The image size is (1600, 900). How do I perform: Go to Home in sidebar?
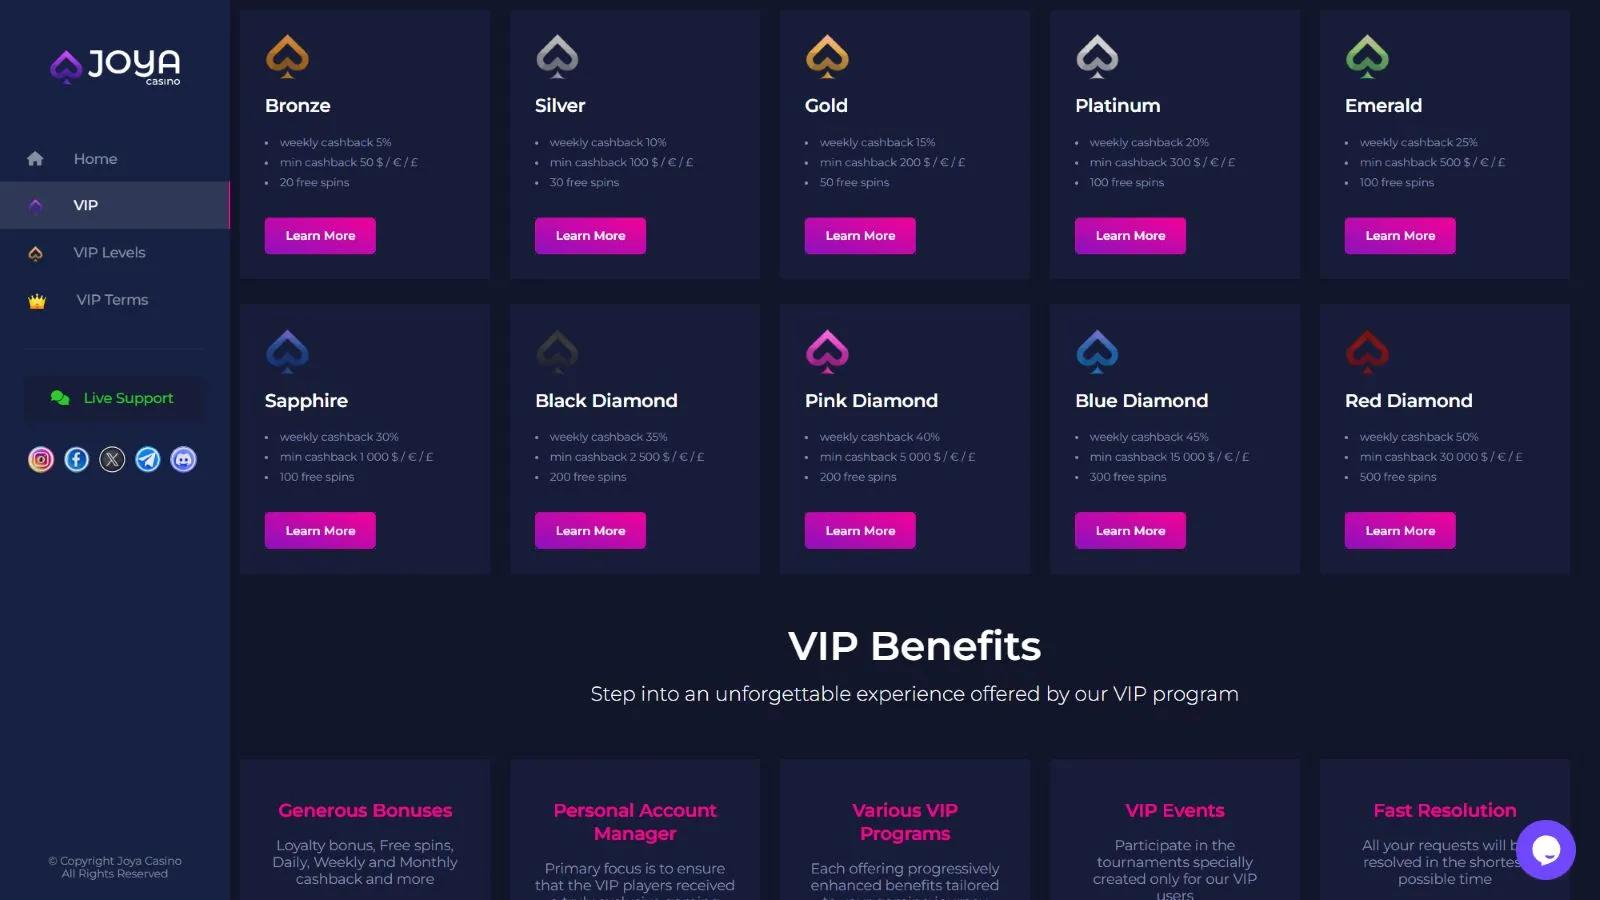(95, 159)
